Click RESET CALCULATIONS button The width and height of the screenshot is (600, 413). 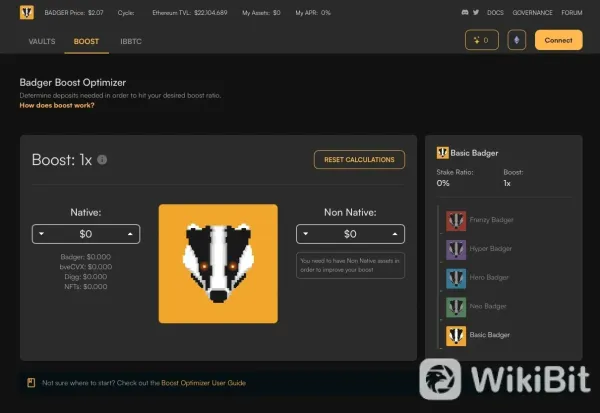click(x=359, y=160)
